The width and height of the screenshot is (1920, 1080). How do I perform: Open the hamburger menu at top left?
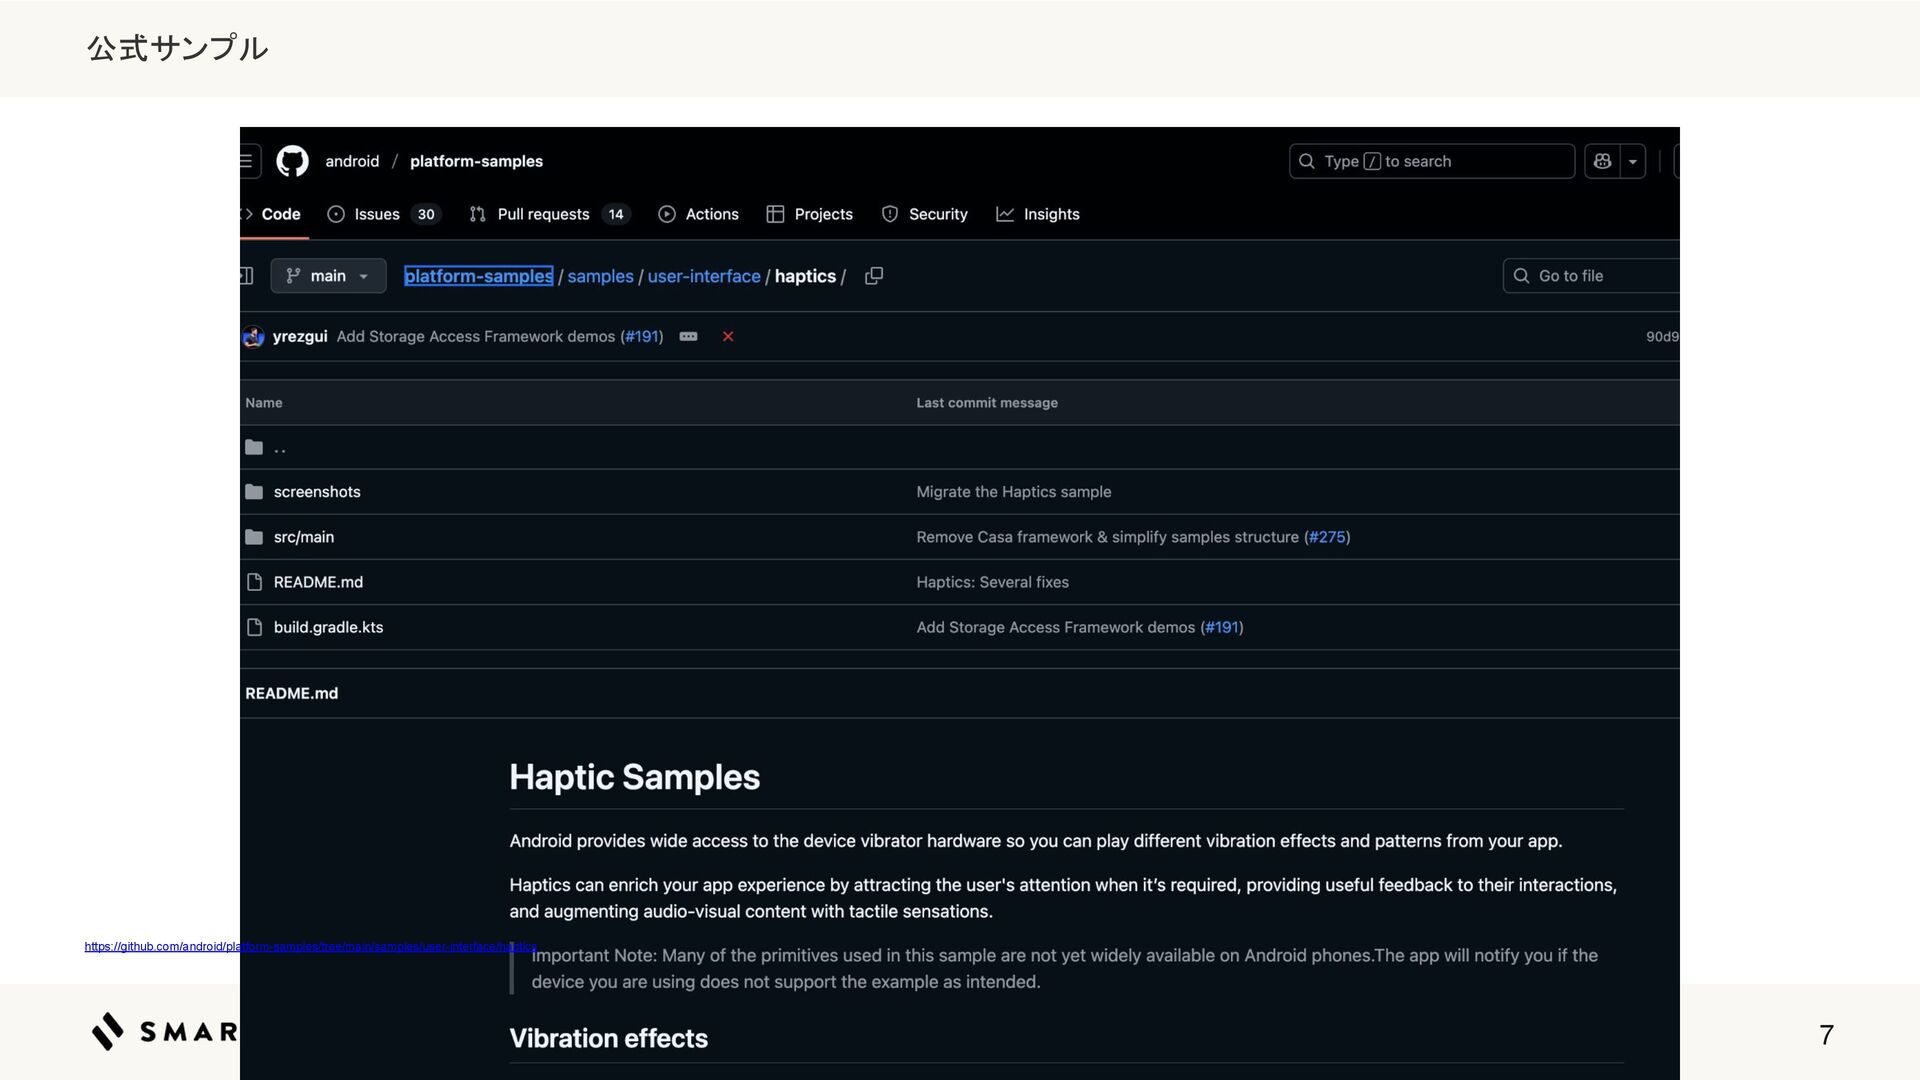pyautogui.click(x=247, y=161)
